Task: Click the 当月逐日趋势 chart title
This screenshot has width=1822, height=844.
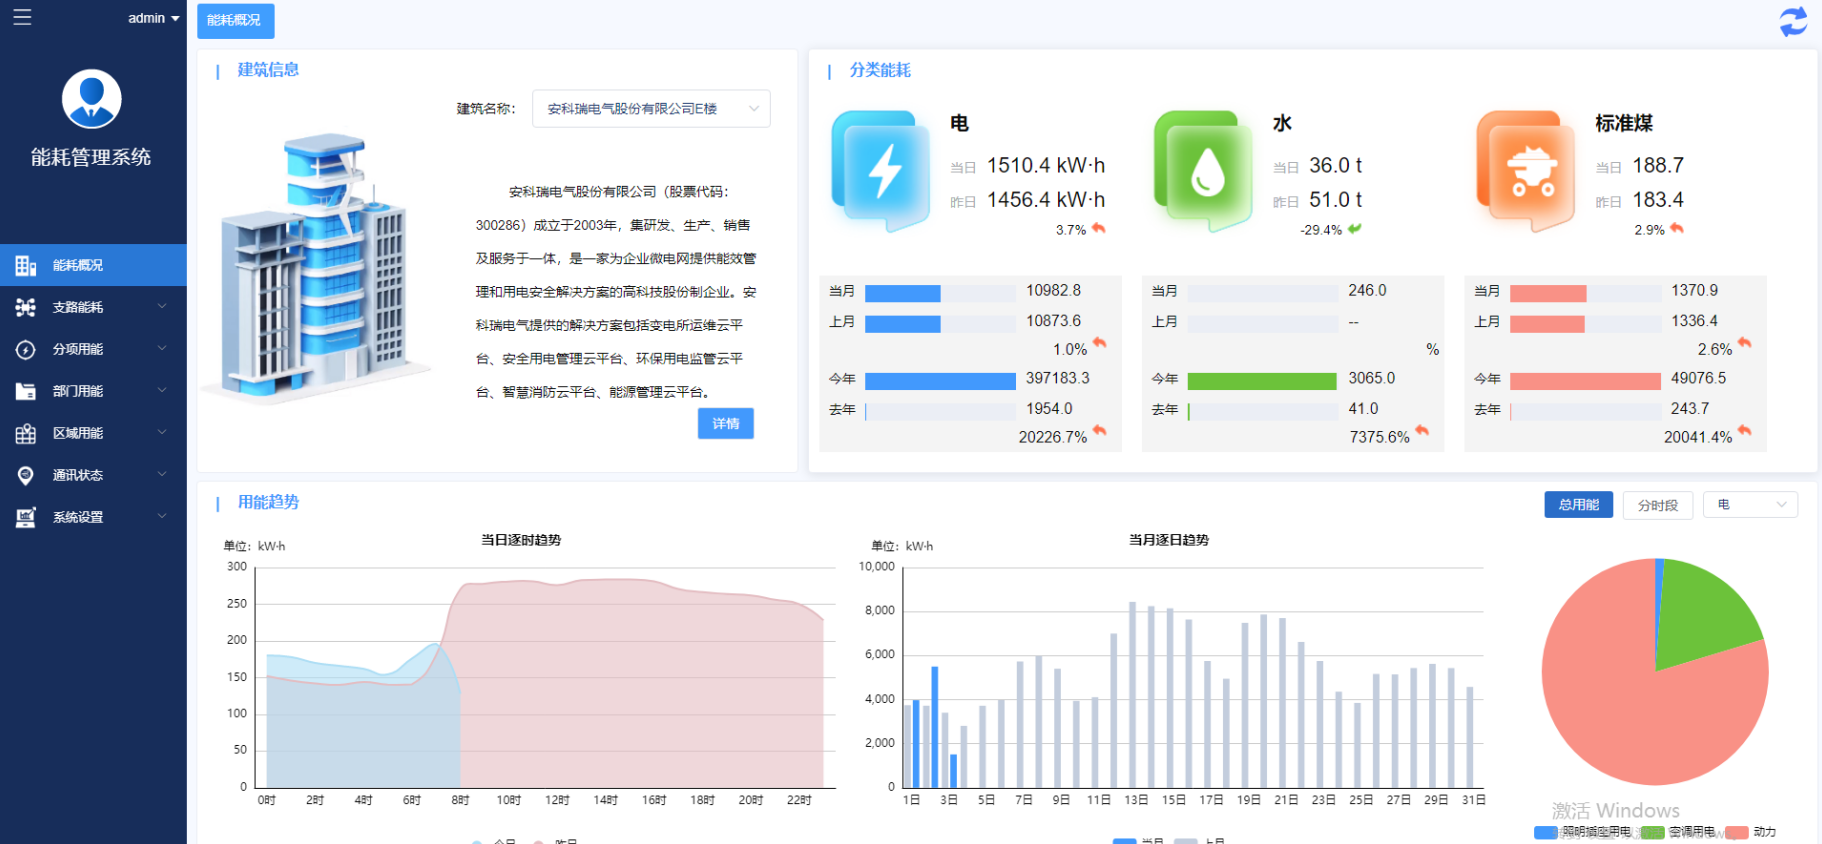Action: pyautogui.click(x=1169, y=540)
